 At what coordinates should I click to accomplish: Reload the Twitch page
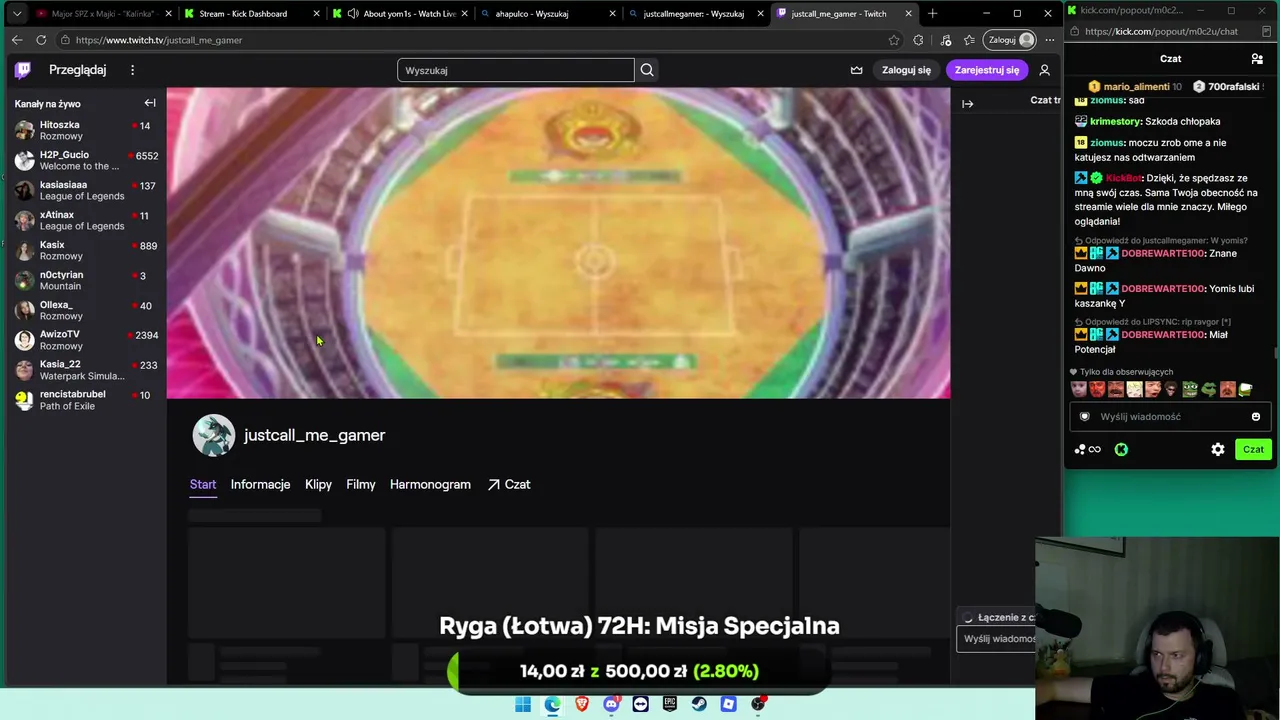pos(41,40)
